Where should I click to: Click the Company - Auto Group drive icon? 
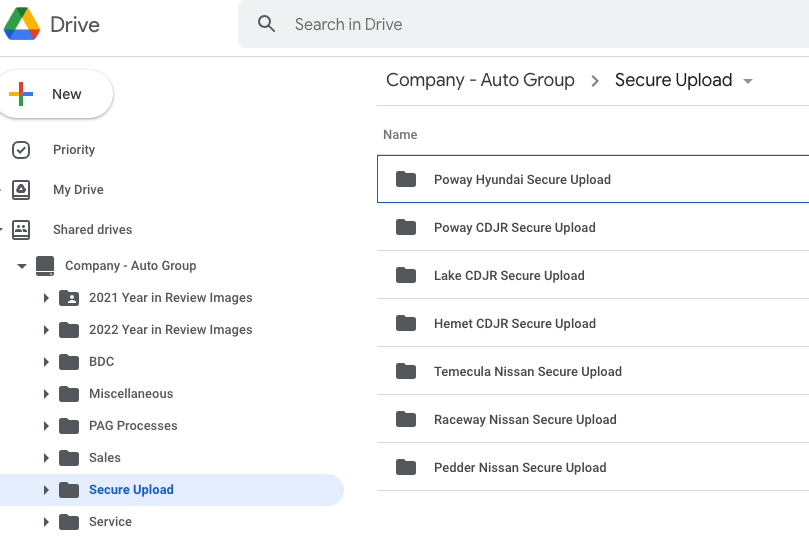coord(45,266)
